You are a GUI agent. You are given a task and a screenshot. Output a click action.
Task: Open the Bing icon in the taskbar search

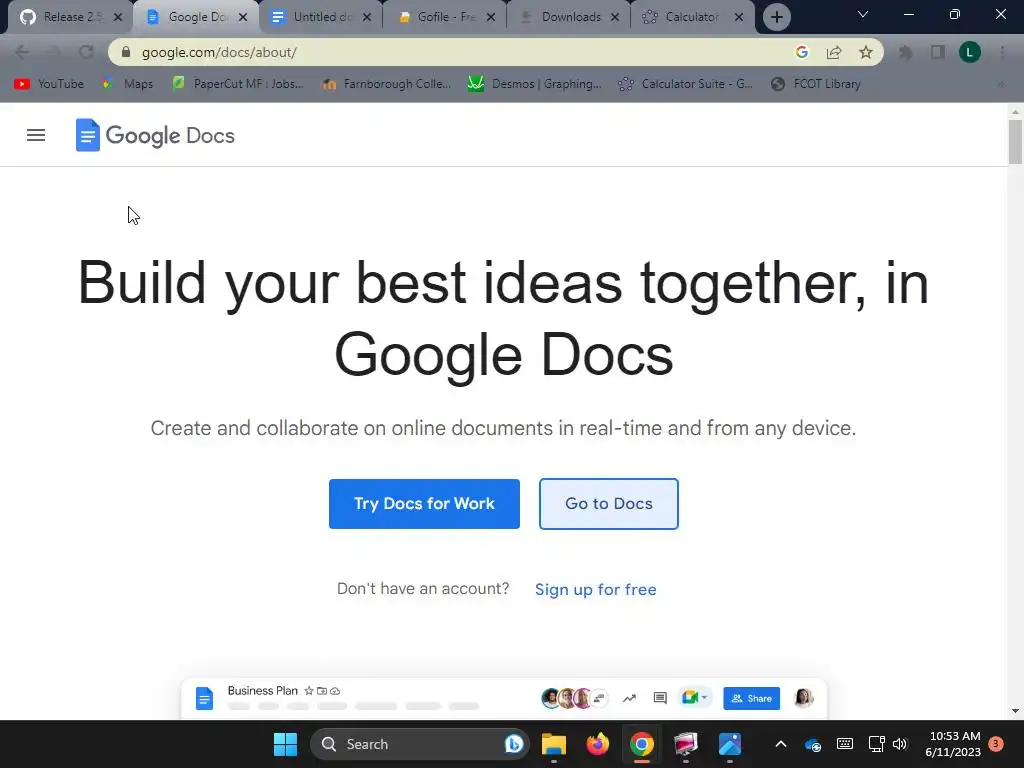514,744
